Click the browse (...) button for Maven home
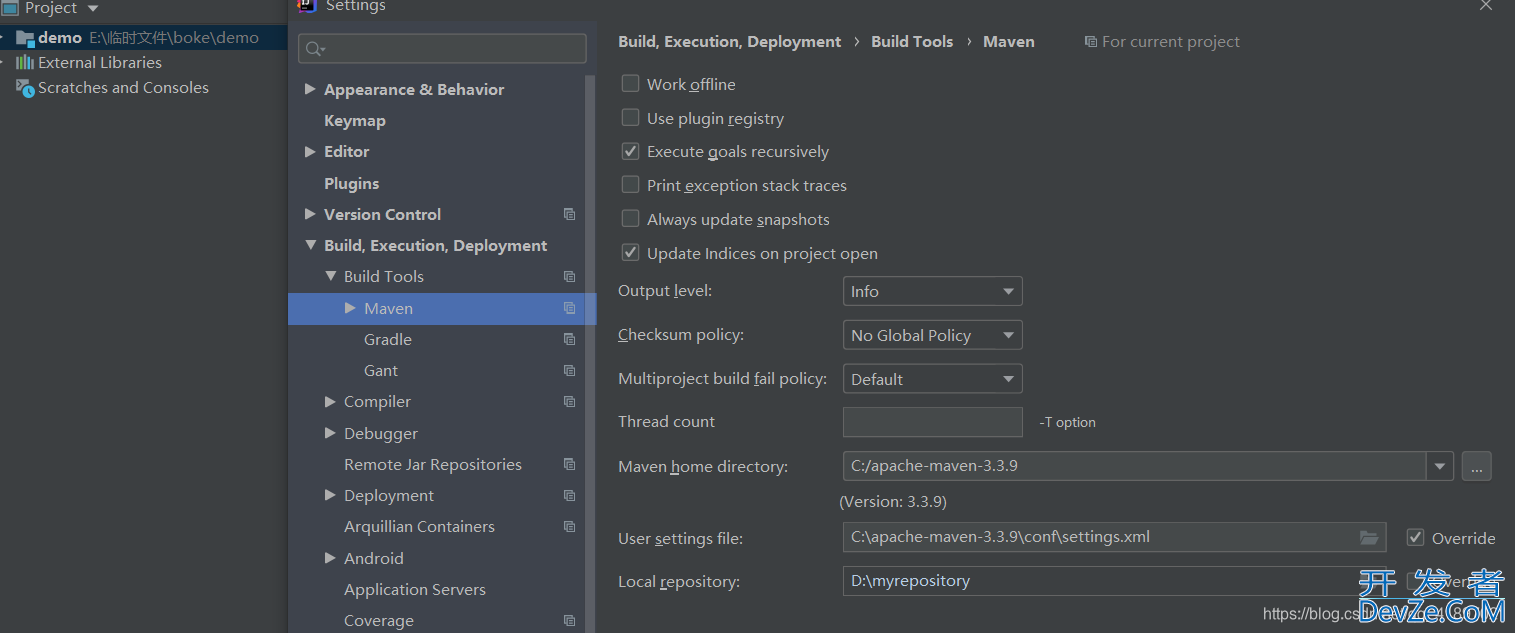This screenshot has height=633, width=1515. [1477, 466]
